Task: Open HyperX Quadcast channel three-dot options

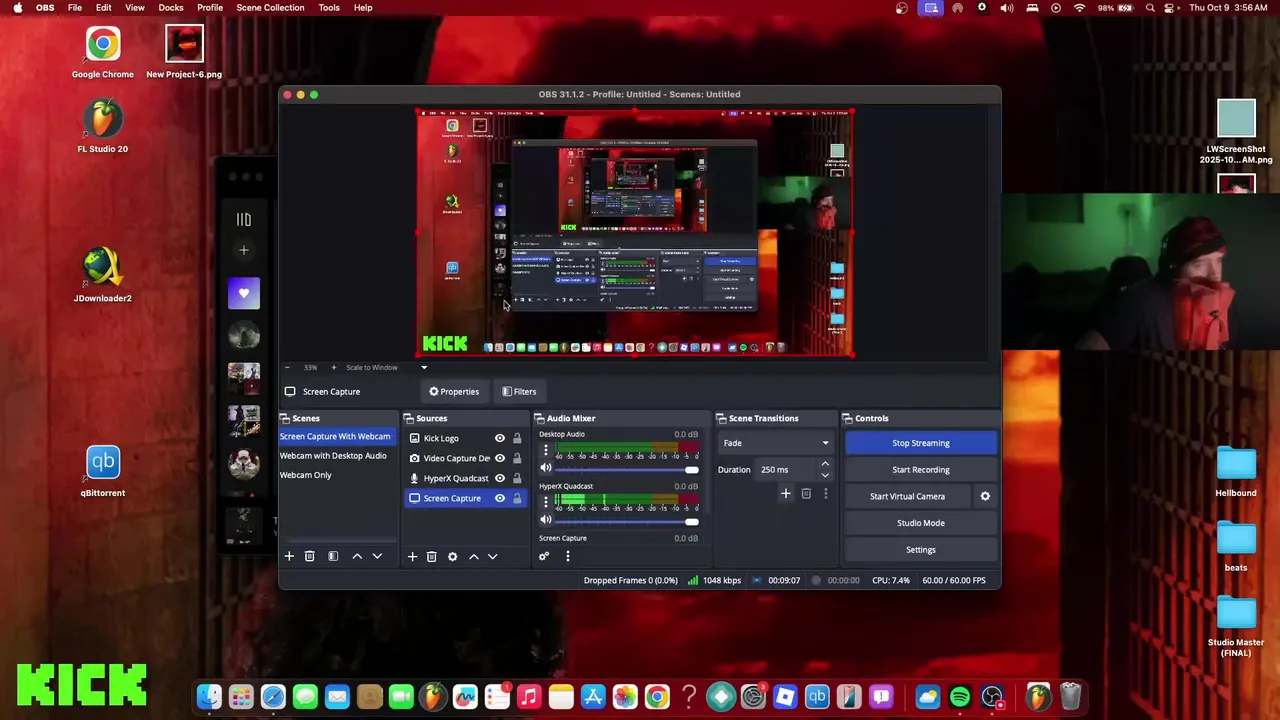Action: pos(546,503)
